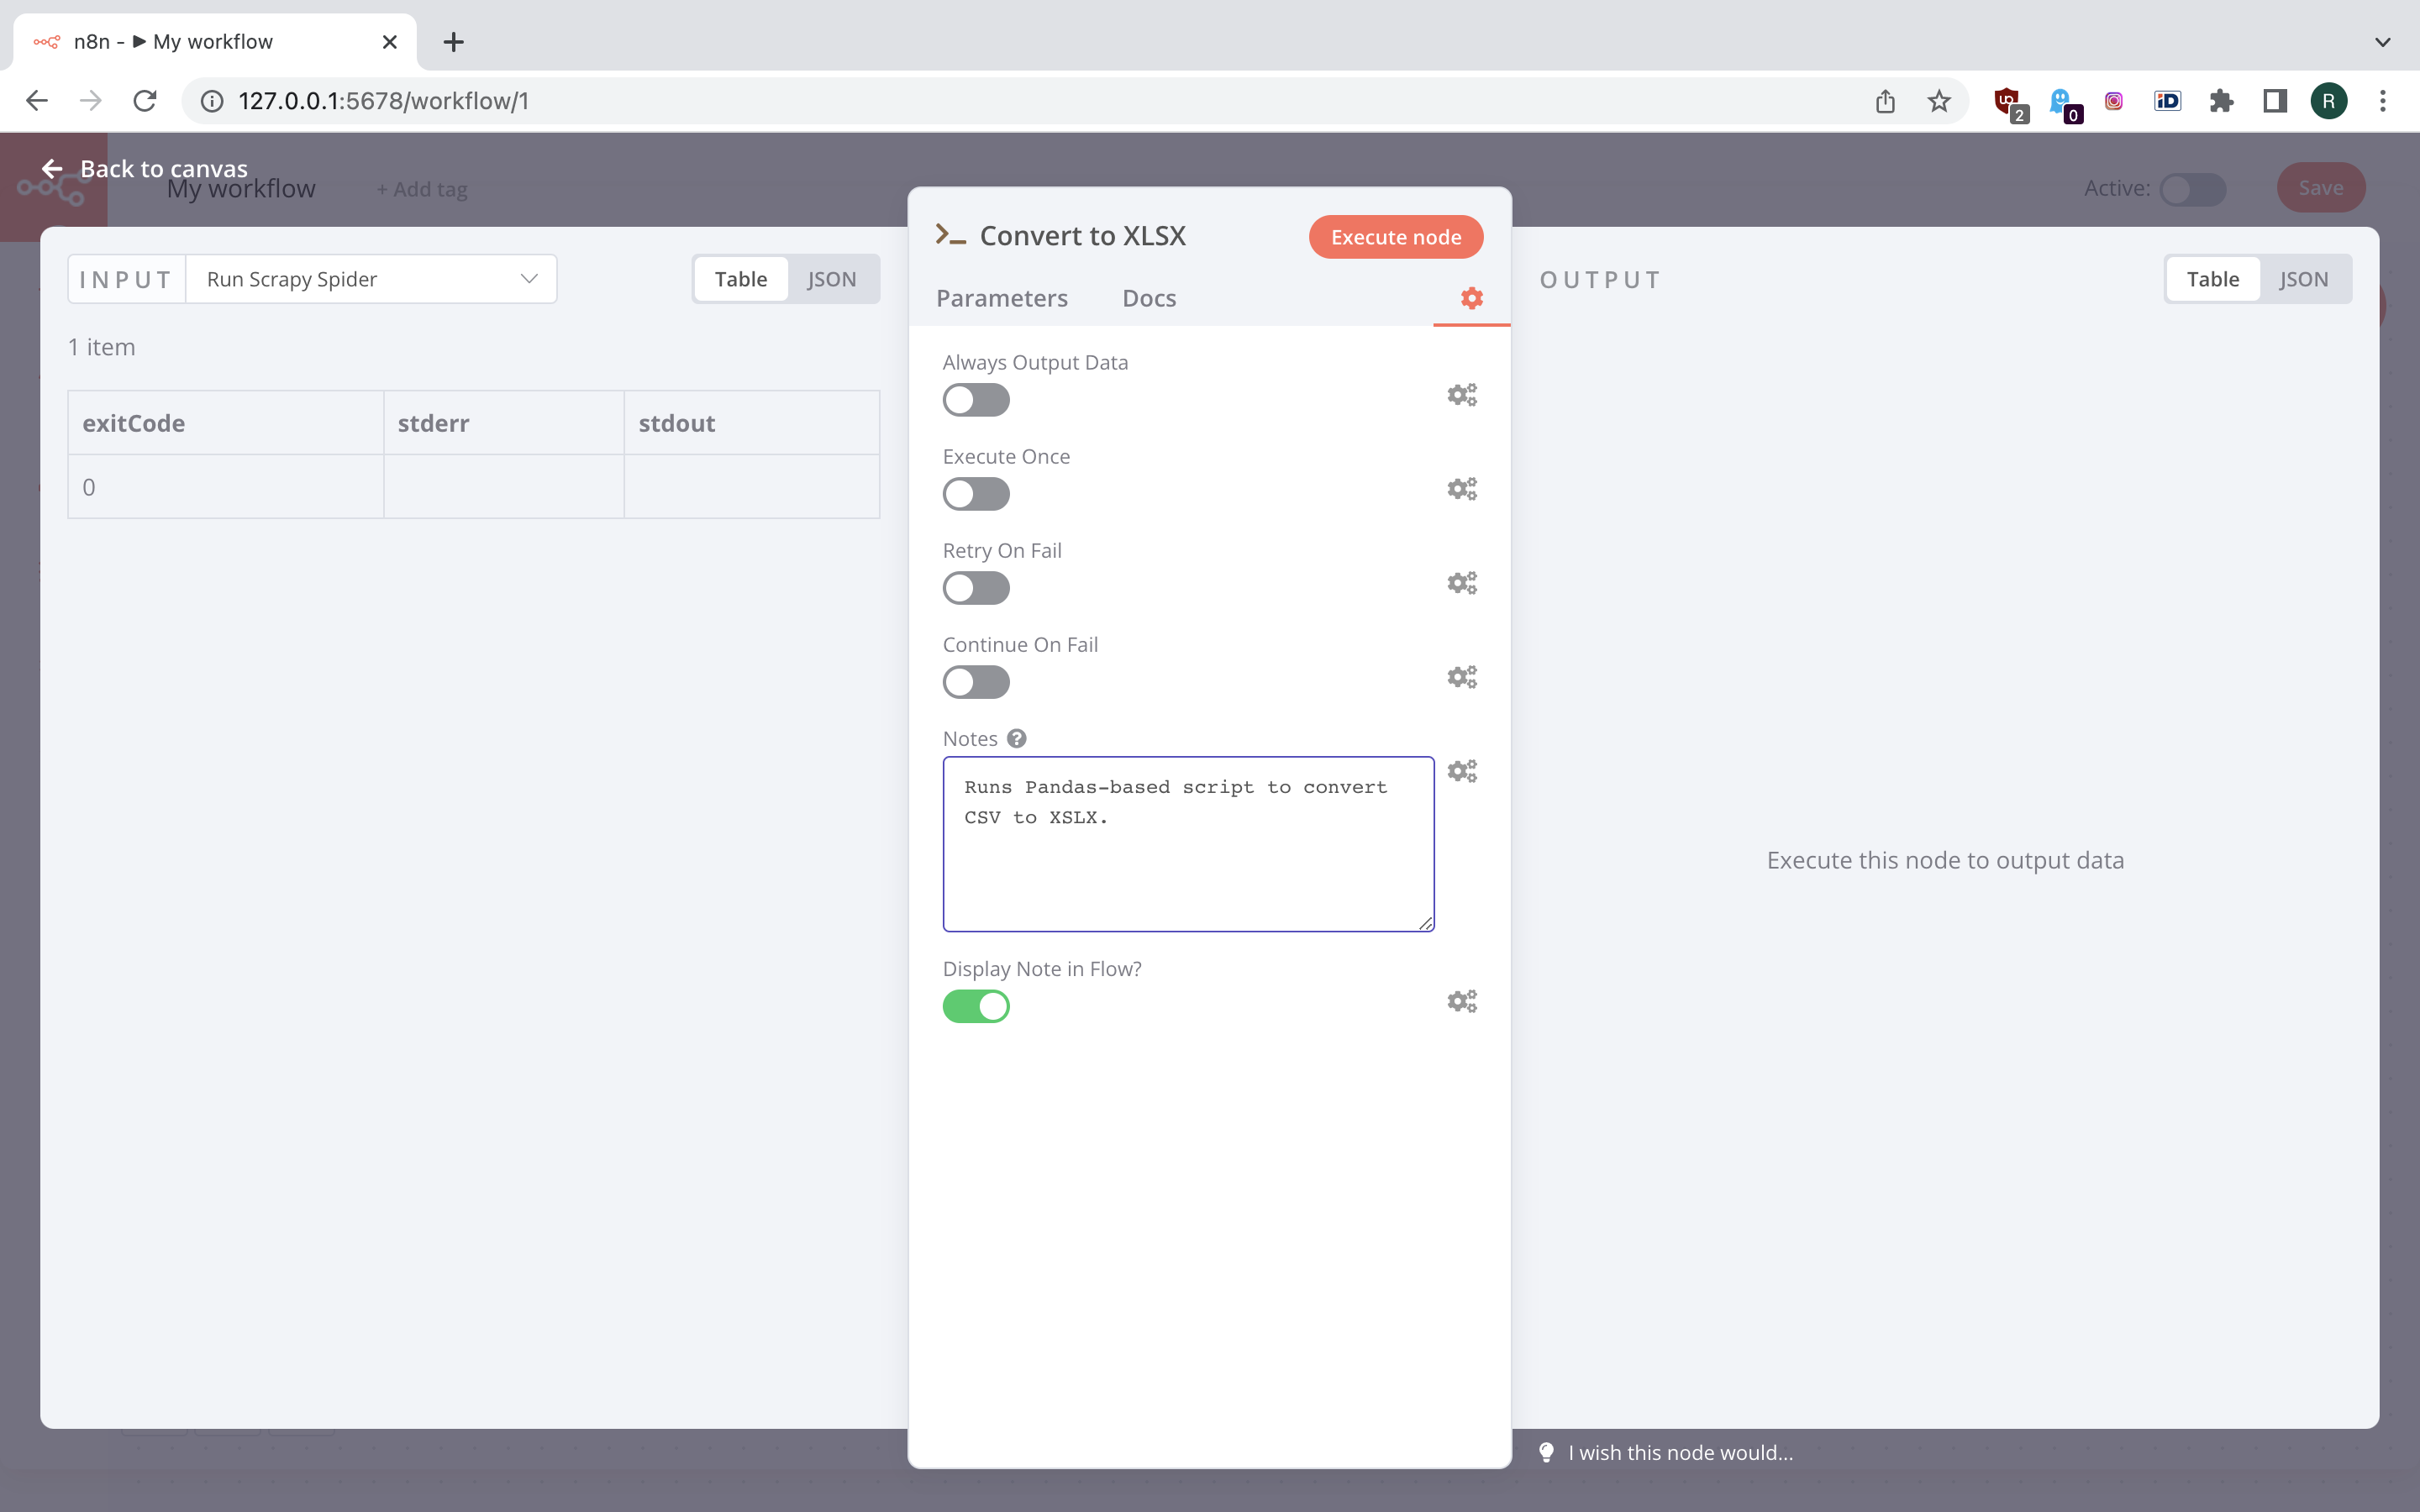Switch to the Parameters tab
2420x1512 pixels.
pos(1002,298)
